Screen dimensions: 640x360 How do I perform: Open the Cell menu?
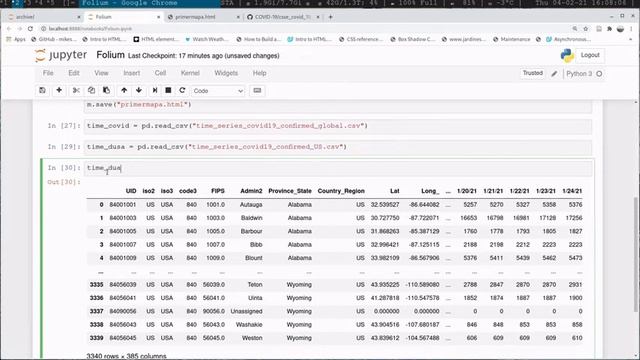point(160,73)
